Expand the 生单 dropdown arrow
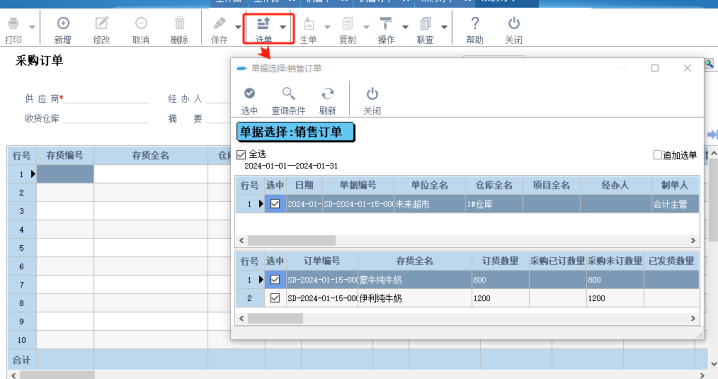The width and height of the screenshot is (718, 379). coord(327,27)
